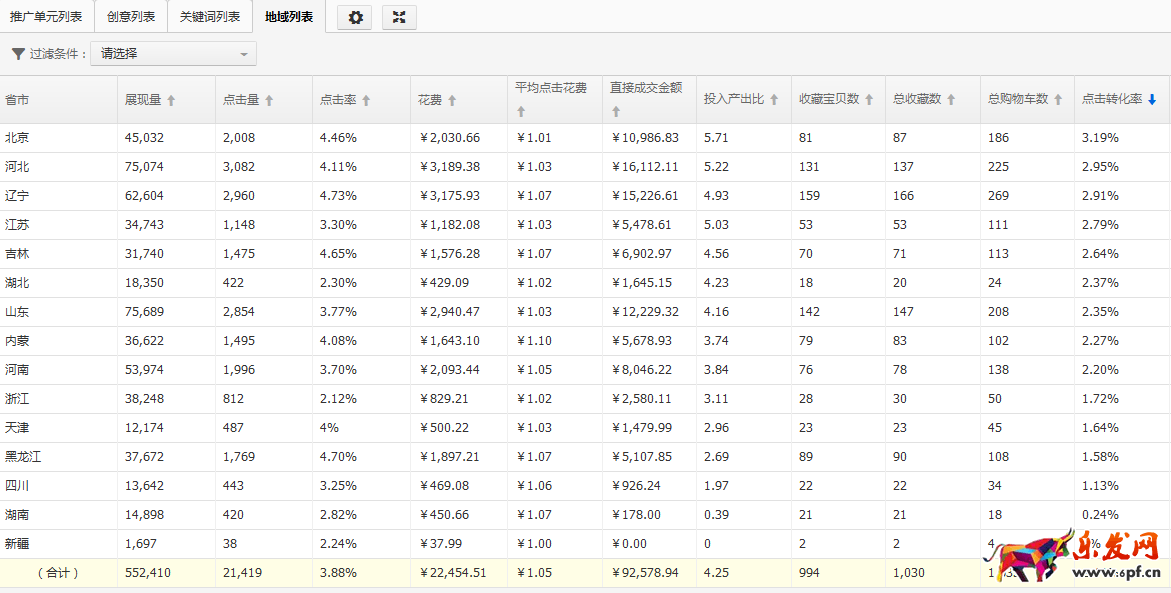Viewport: 1171px width, 593px height.
Task: Select the 北京 table row
Action: tap(17, 138)
